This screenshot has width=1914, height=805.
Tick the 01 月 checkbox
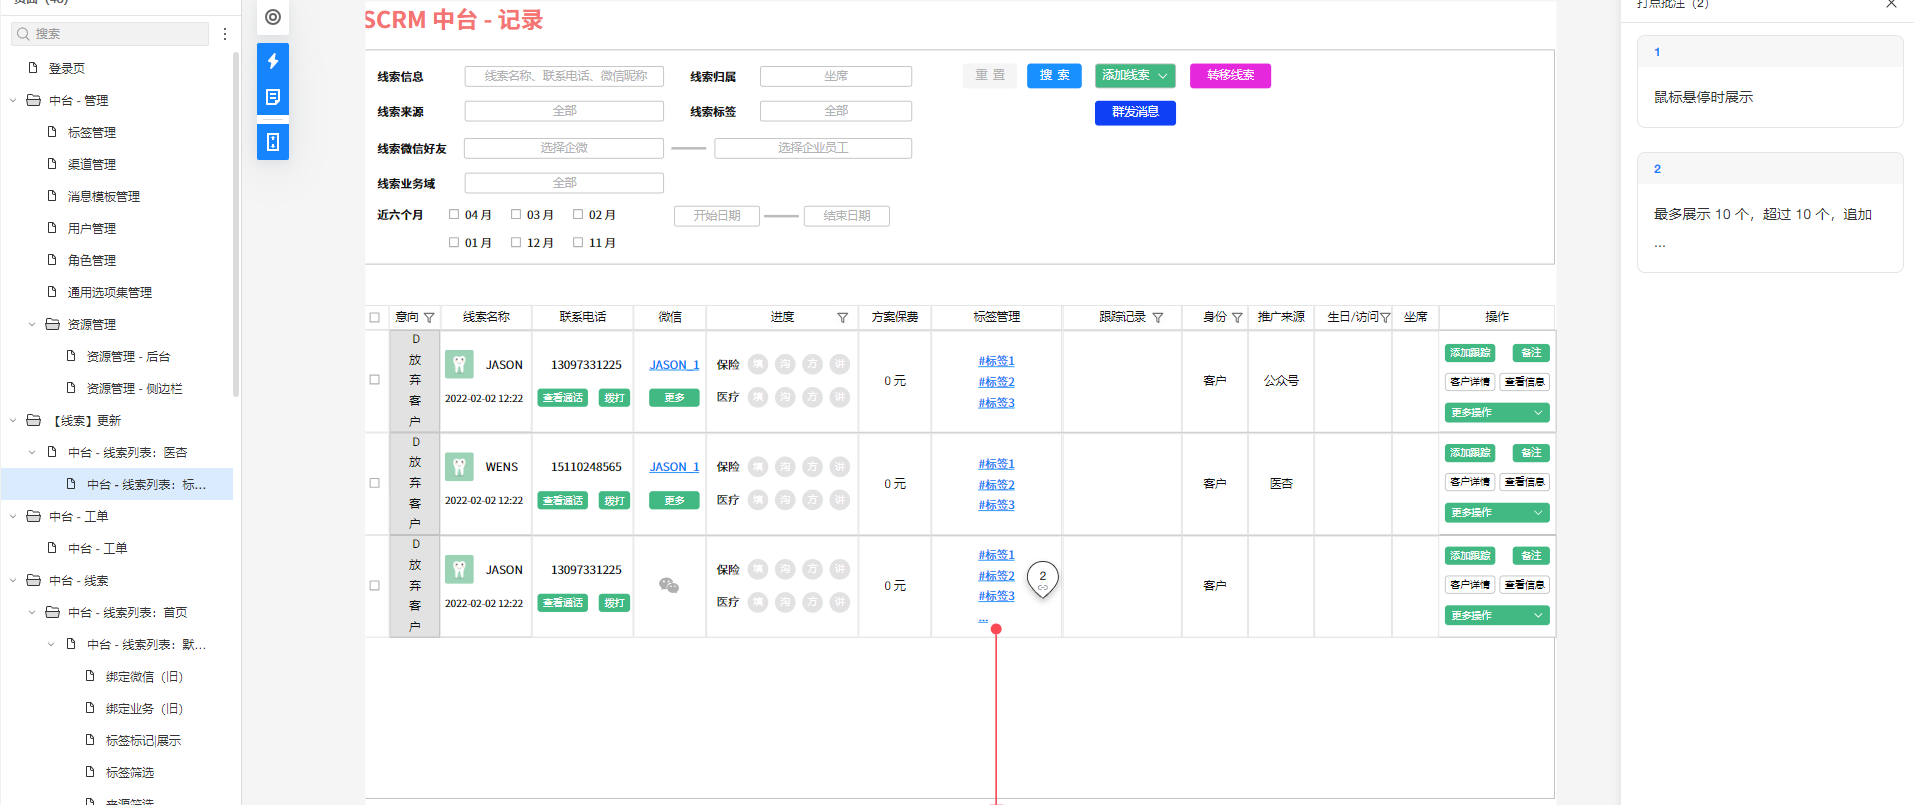[x=454, y=242]
